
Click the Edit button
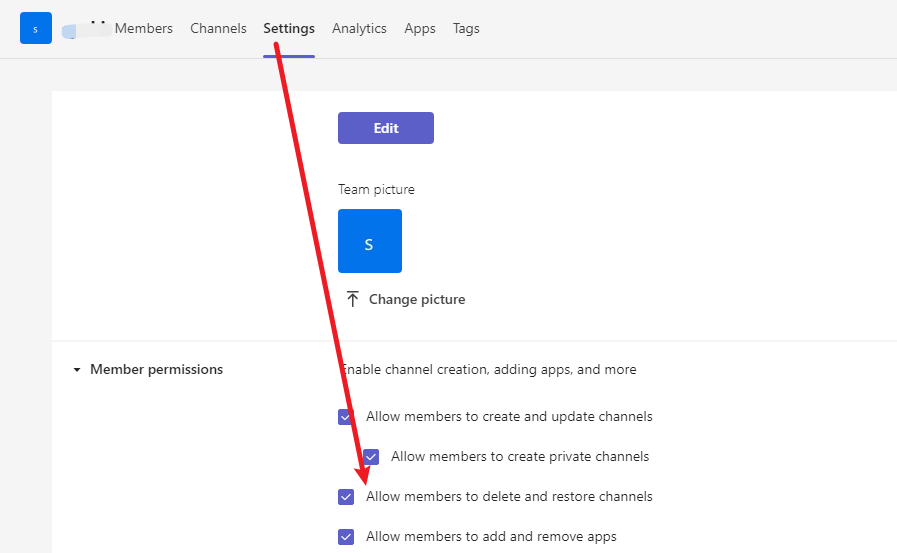[386, 128]
